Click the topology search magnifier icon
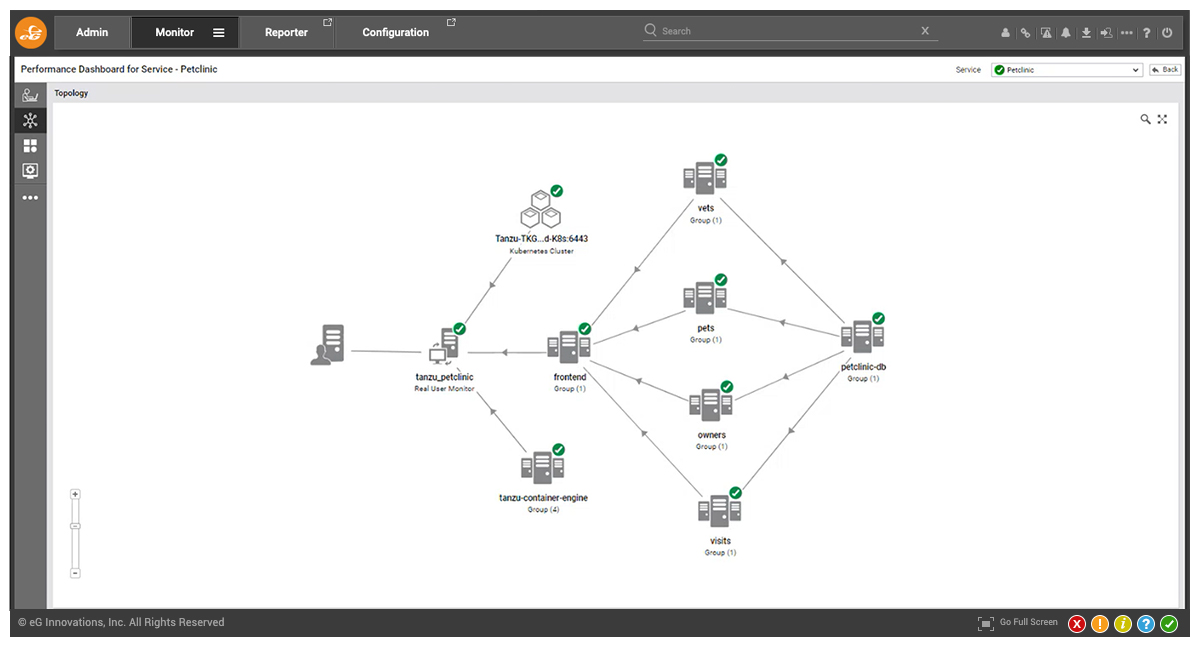1200x647 pixels. click(x=1146, y=119)
